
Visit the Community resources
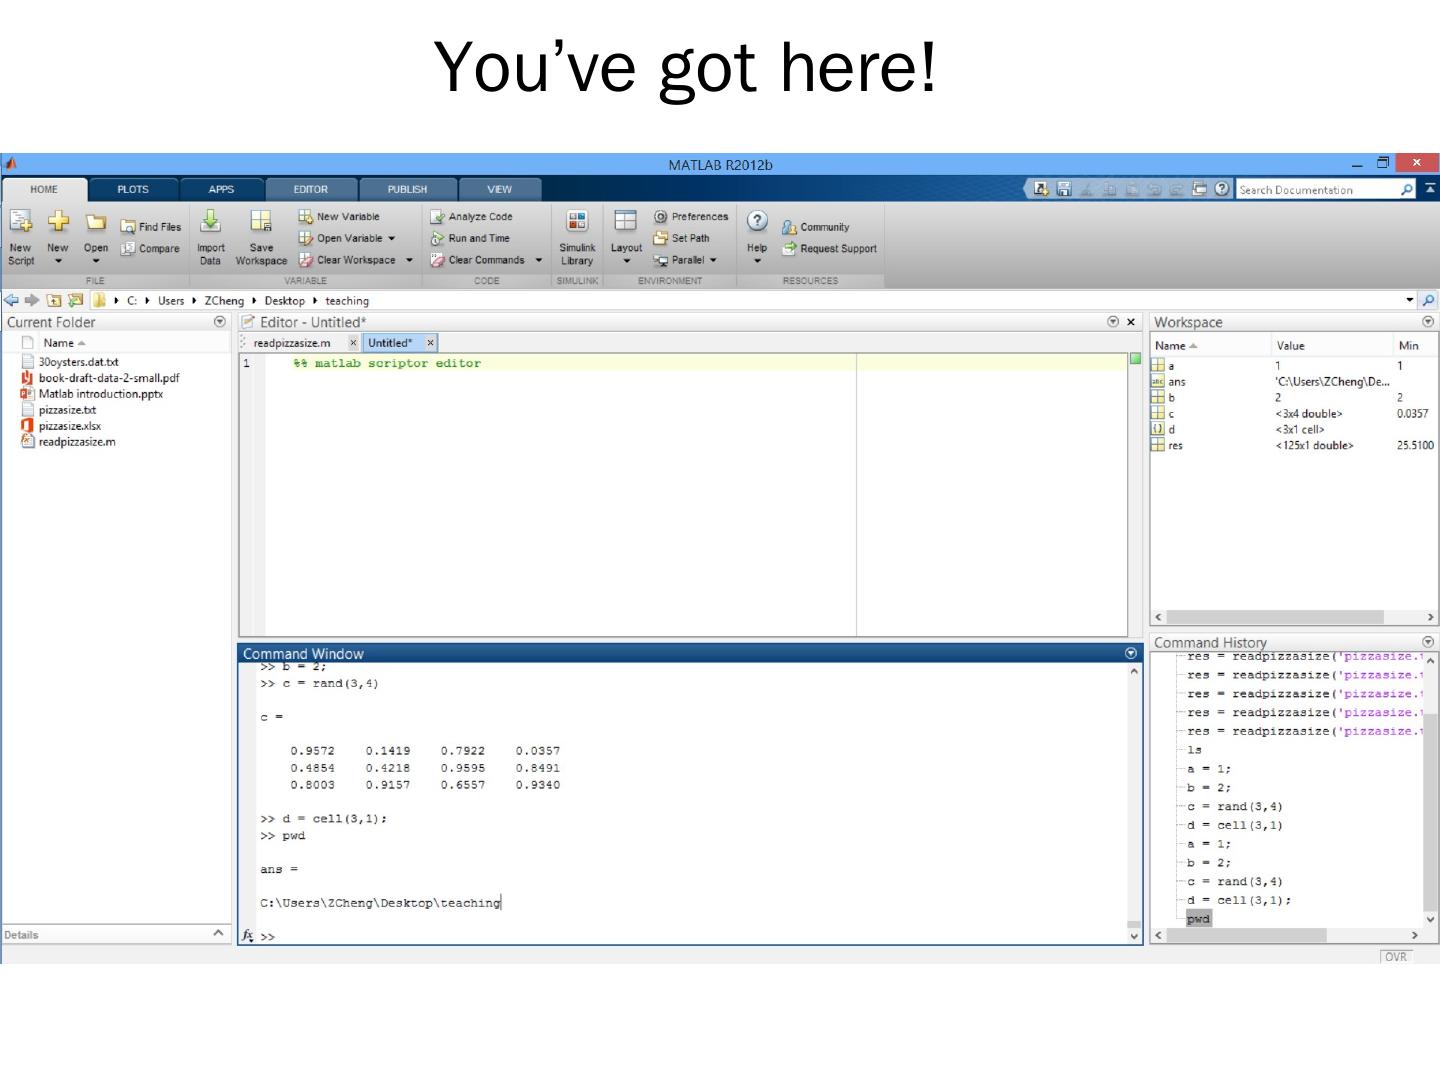(815, 227)
